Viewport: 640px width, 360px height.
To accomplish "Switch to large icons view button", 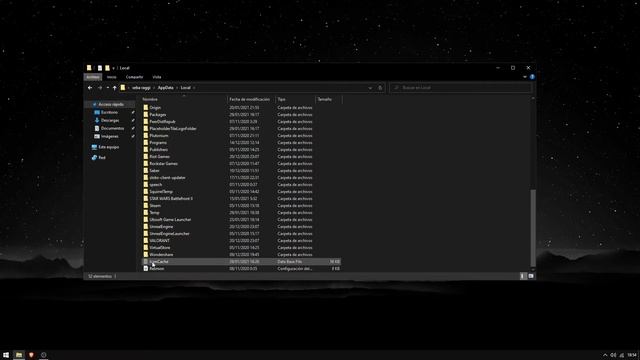I will click(531, 276).
